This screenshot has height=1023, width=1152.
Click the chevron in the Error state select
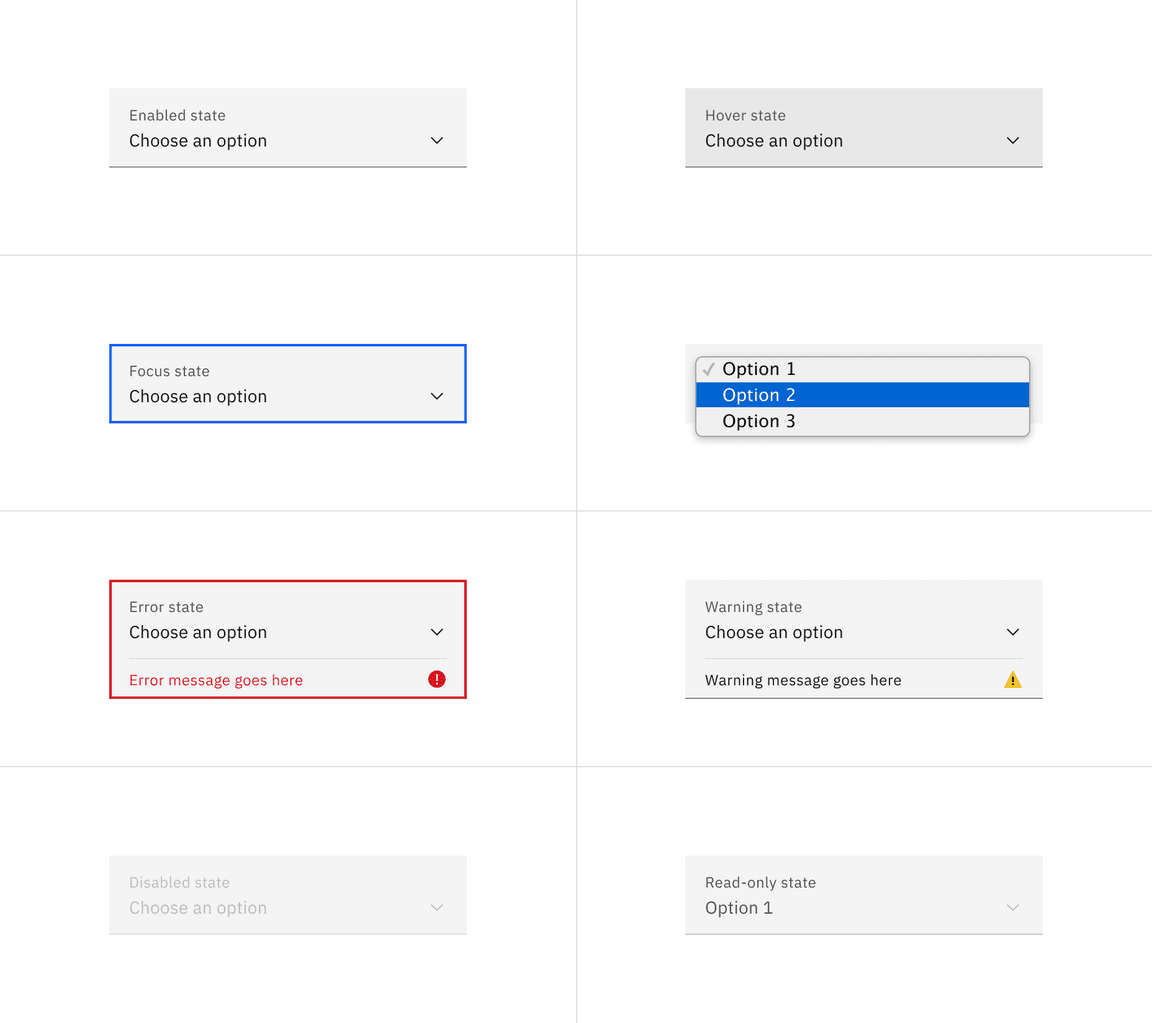click(437, 632)
